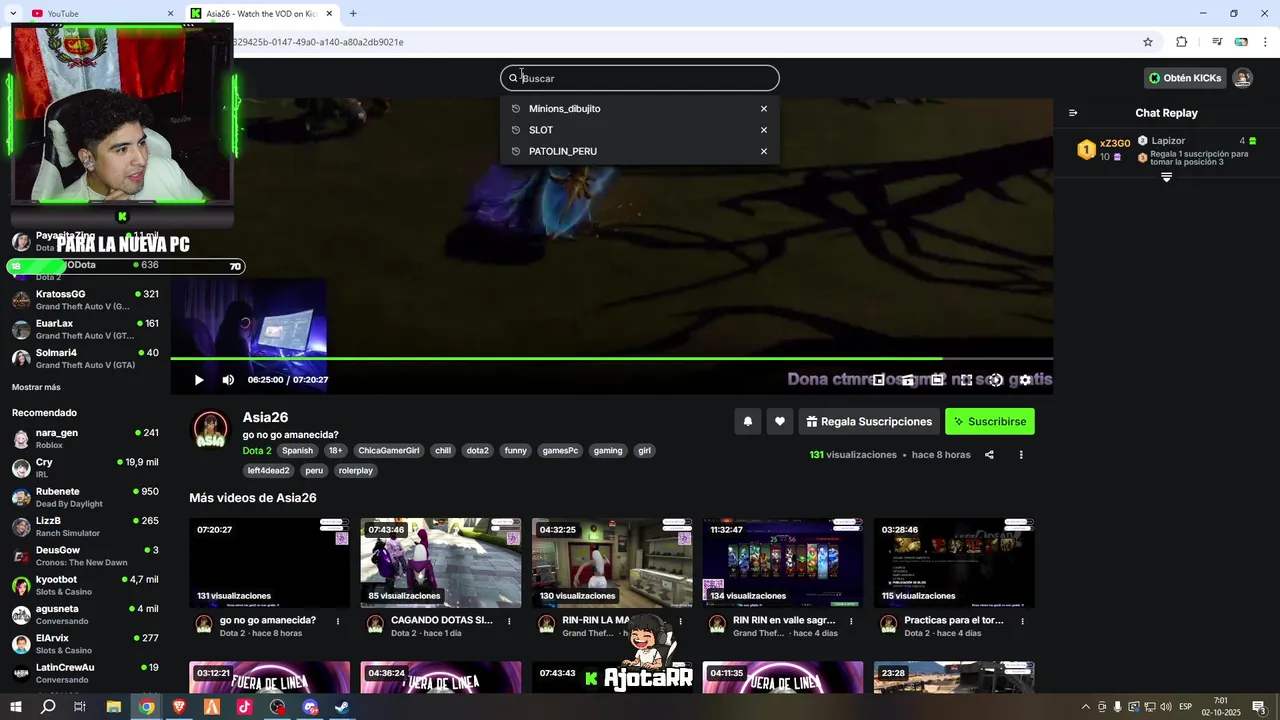1280x720 pixels.
Task: Select the Spanish language tag
Action: [297, 451]
